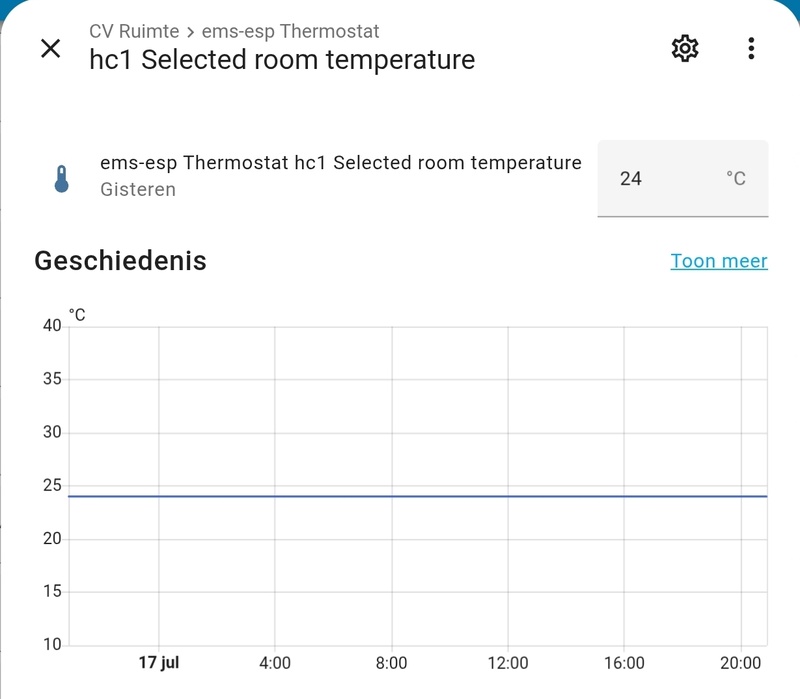Click the blue temperature line in the chart
This screenshot has width=800, height=699.
pos(400,496)
